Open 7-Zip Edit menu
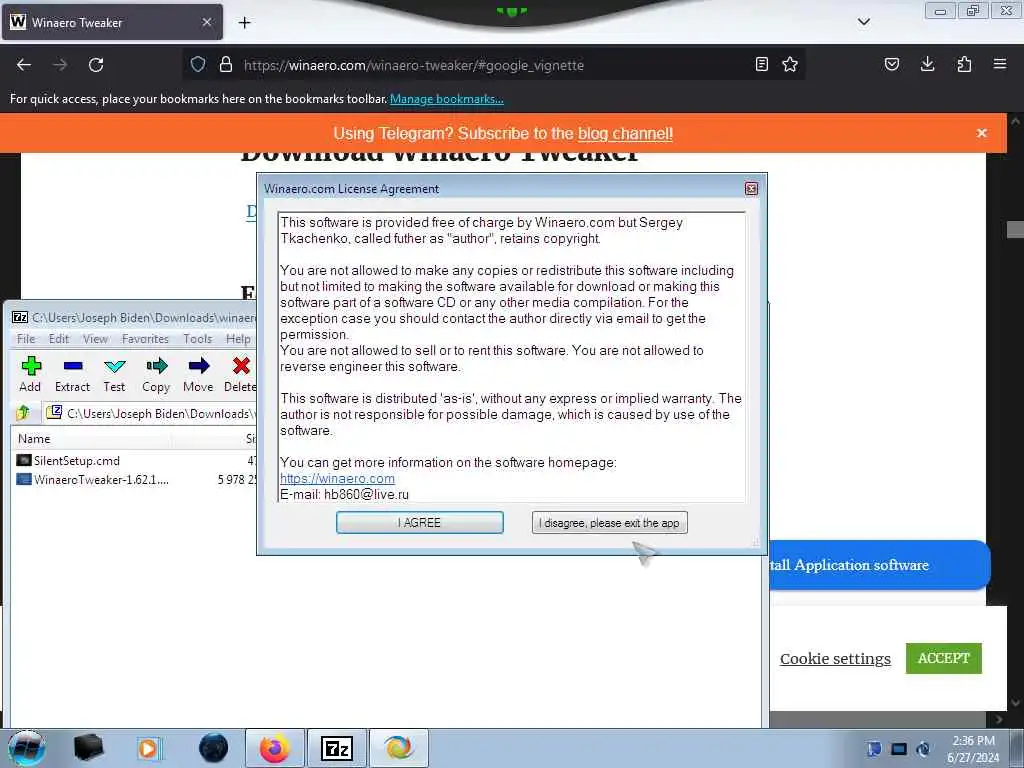The image size is (1024, 768). [x=59, y=339]
